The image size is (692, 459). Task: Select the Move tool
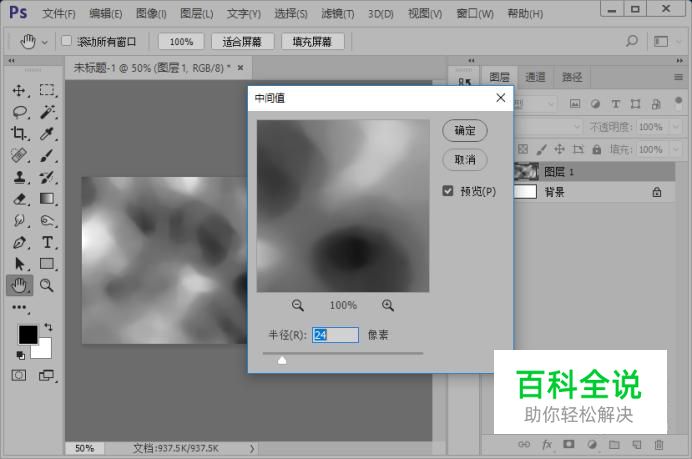(x=19, y=90)
